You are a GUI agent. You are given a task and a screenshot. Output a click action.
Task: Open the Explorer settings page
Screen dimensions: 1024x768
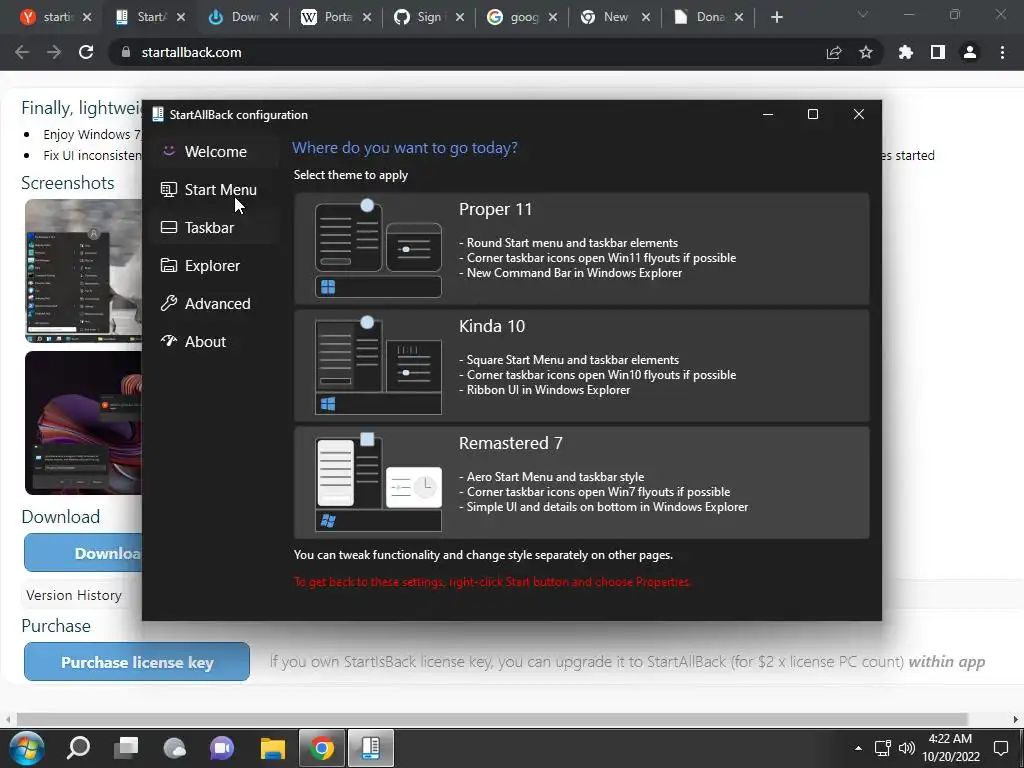point(214,265)
